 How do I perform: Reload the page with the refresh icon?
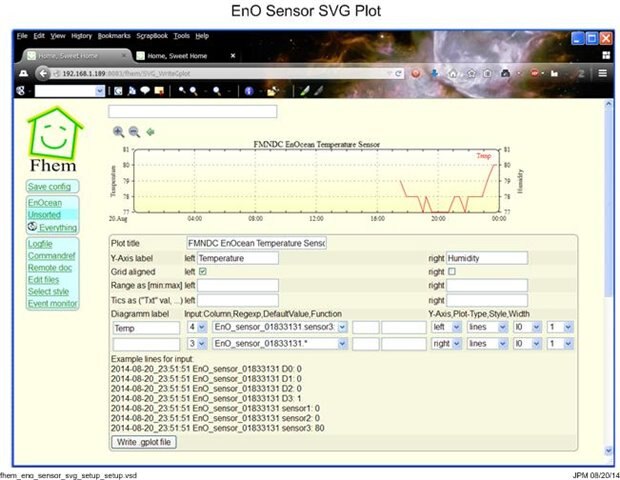point(398,74)
